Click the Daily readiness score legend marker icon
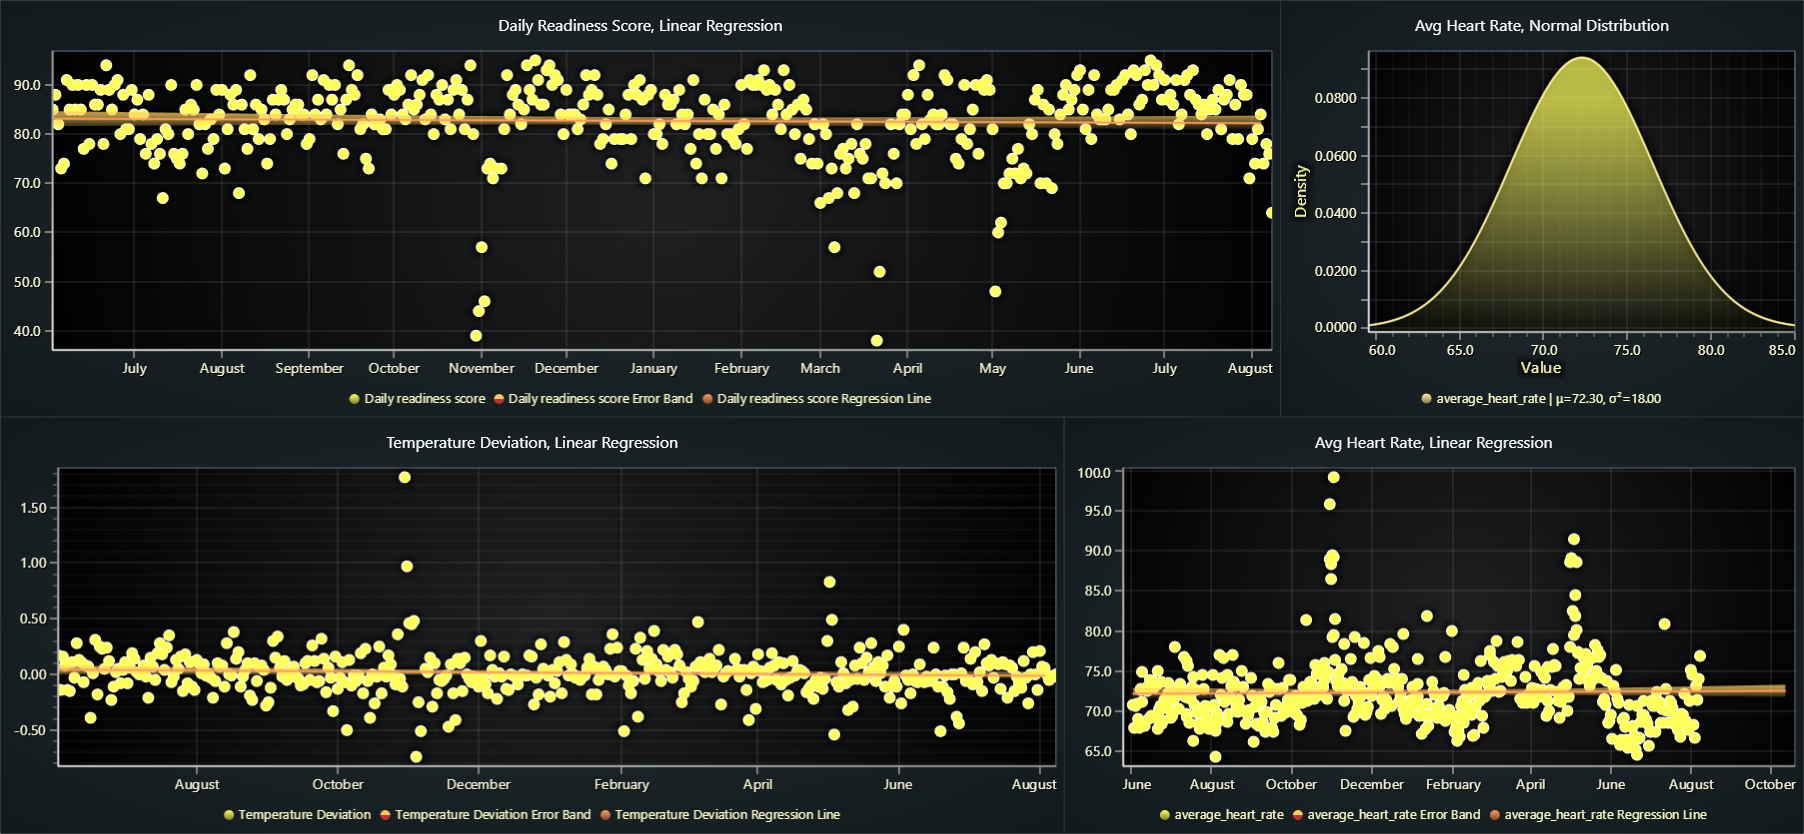The height and width of the screenshot is (834, 1804). (x=354, y=399)
